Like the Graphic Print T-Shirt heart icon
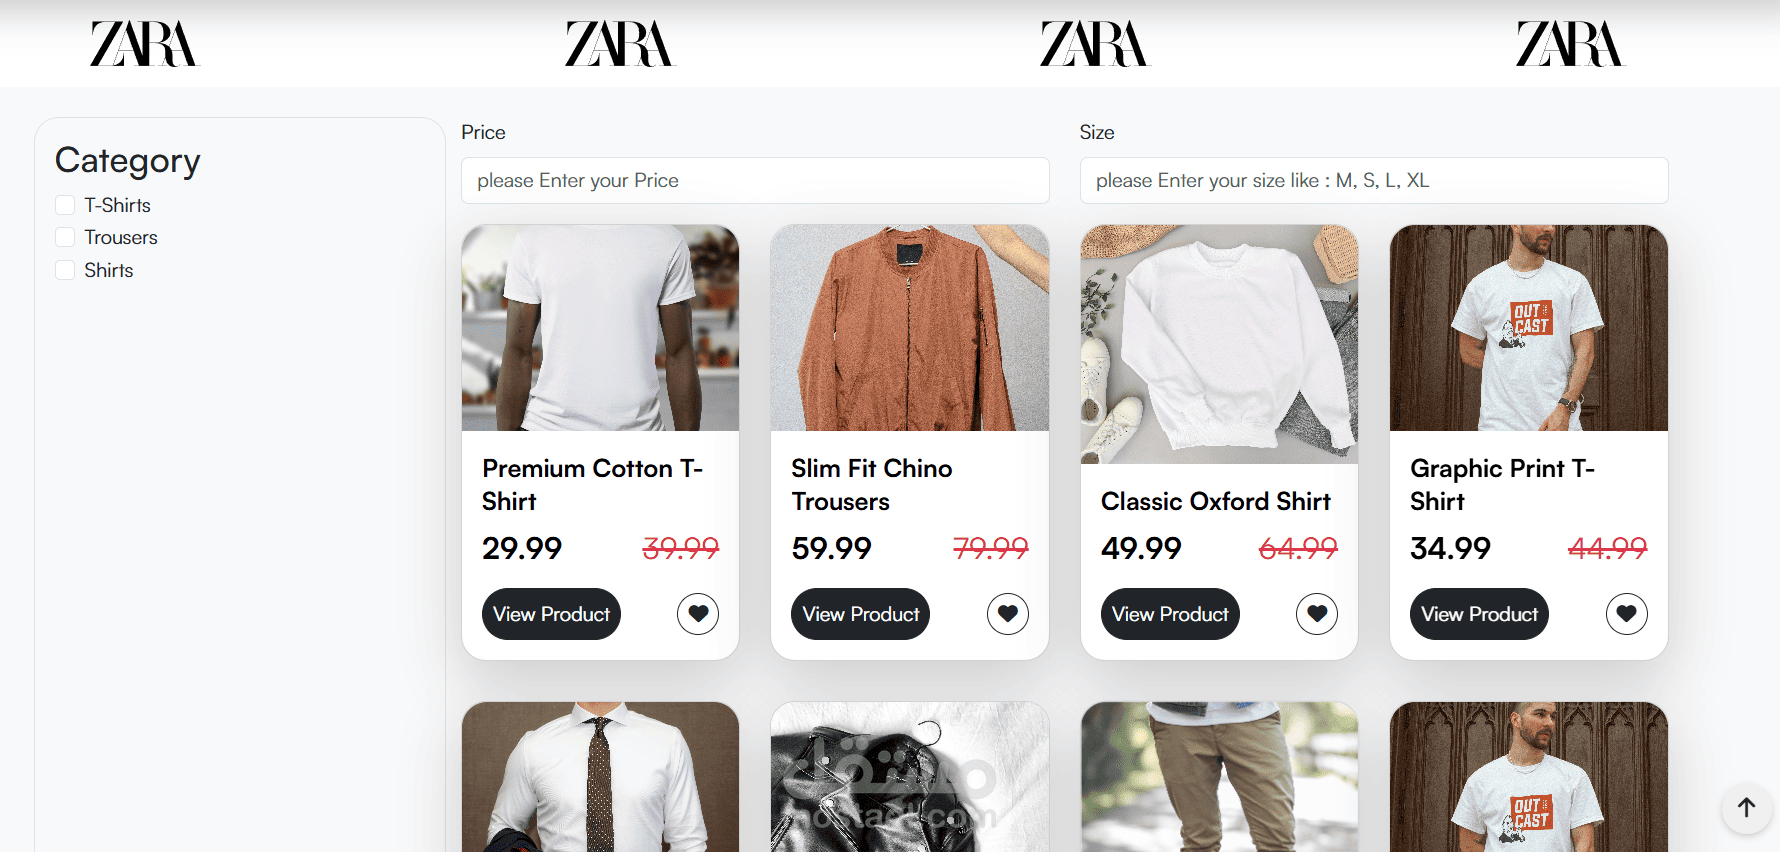This screenshot has height=852, width=1780. [x=1627, y=614]
